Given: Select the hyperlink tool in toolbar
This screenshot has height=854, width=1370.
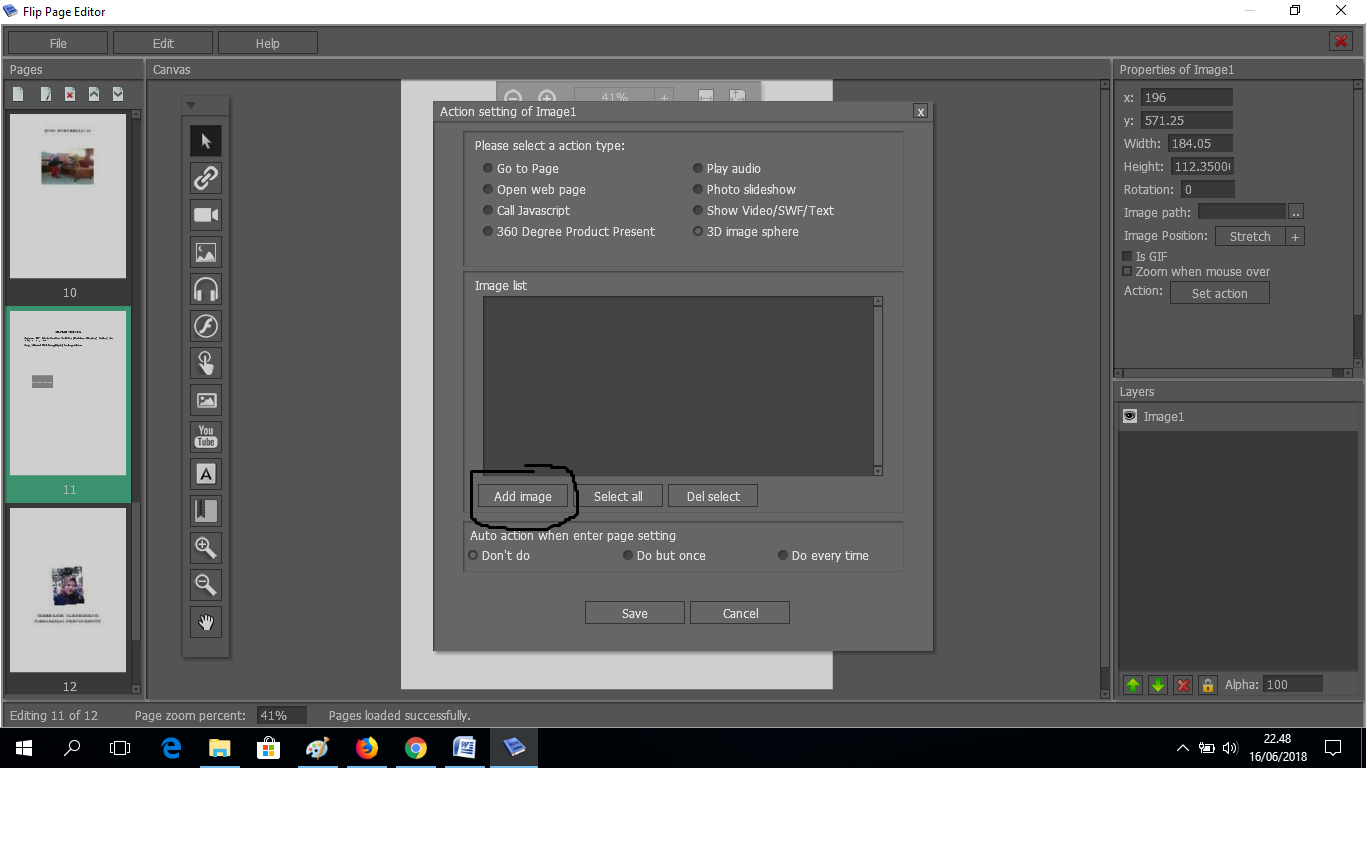Looking at the screenshot, I should [x=205, y=177].
